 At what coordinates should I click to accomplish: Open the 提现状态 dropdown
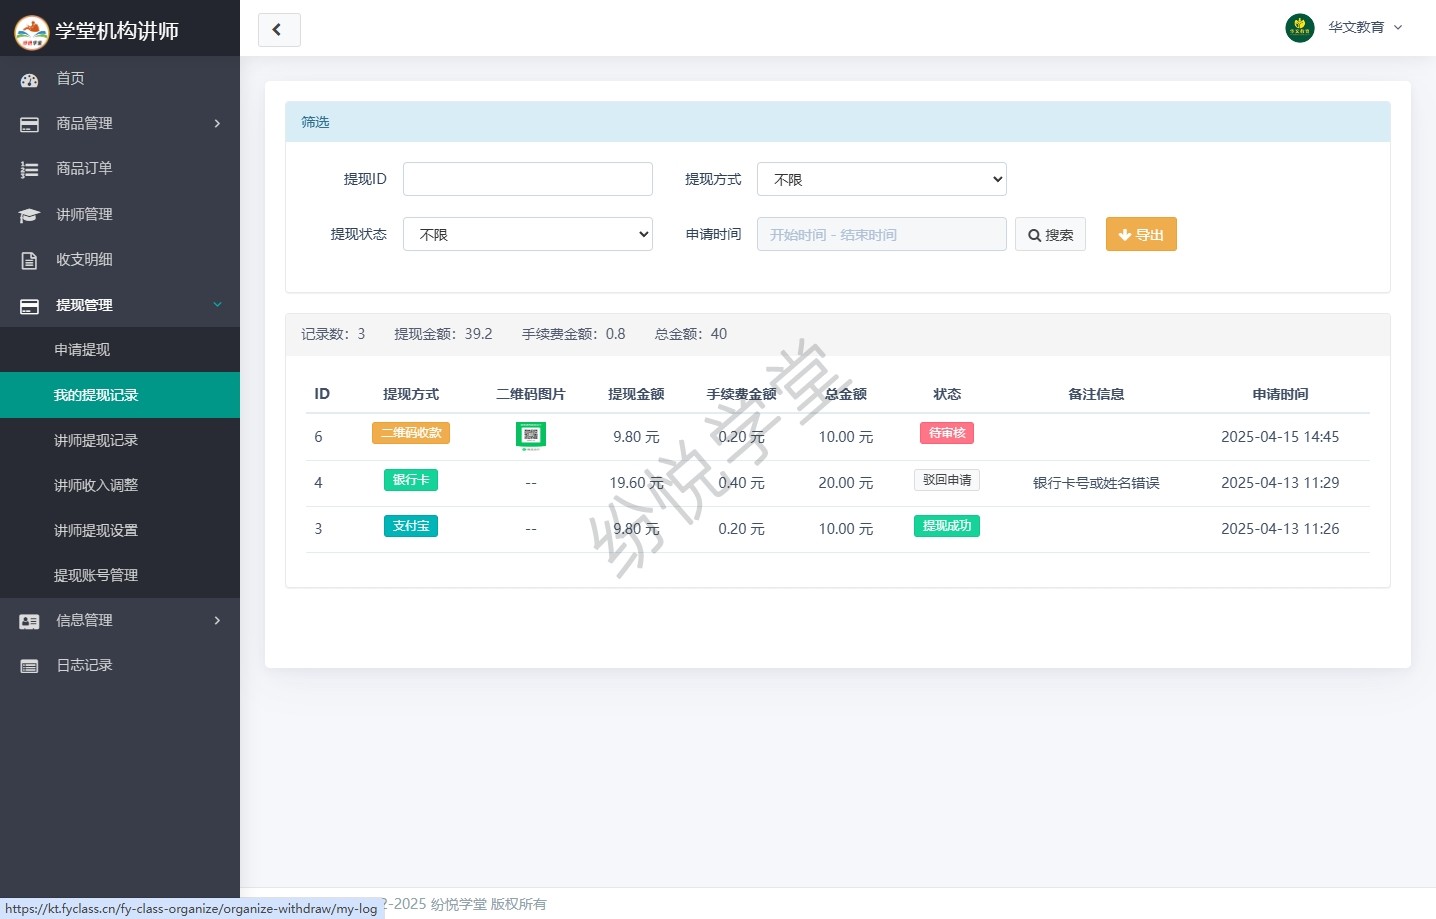[x=527, y=235]
